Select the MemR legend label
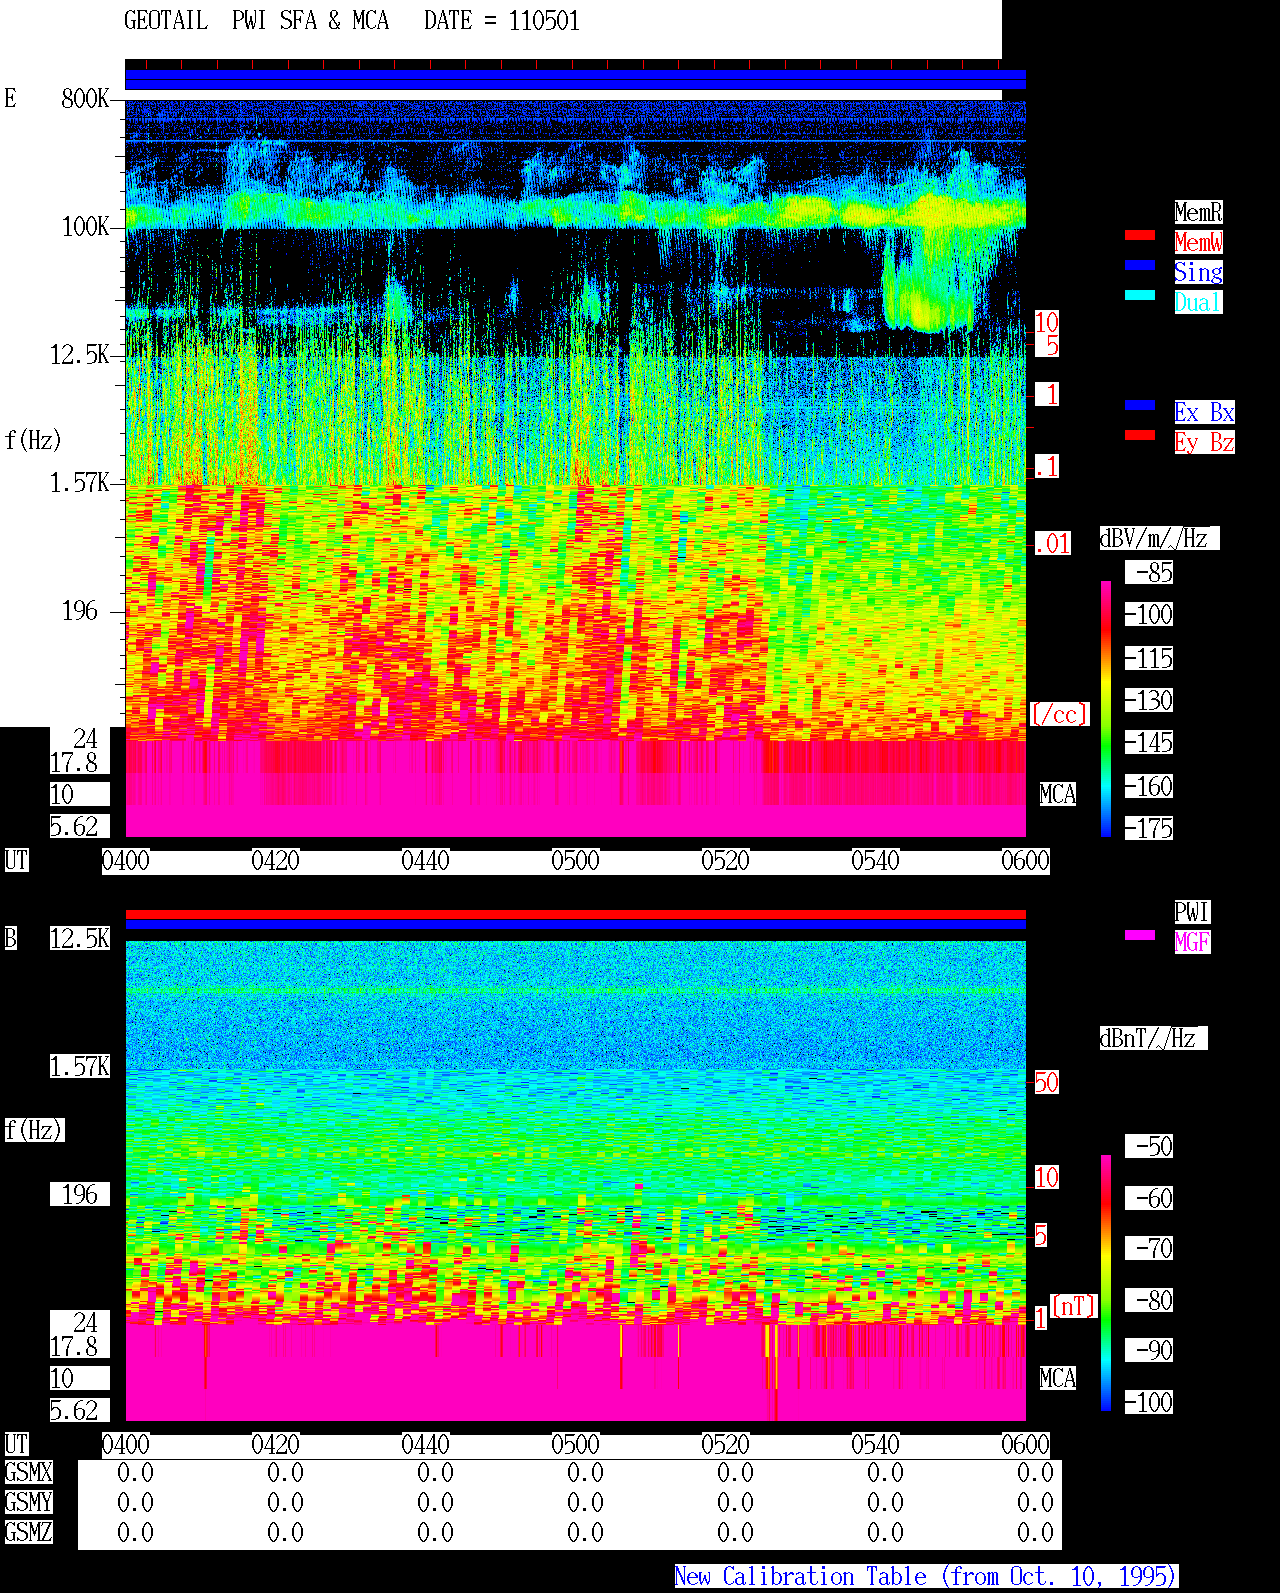This screenshot has width=1280, height=1593. click(x=1198, y=212)
